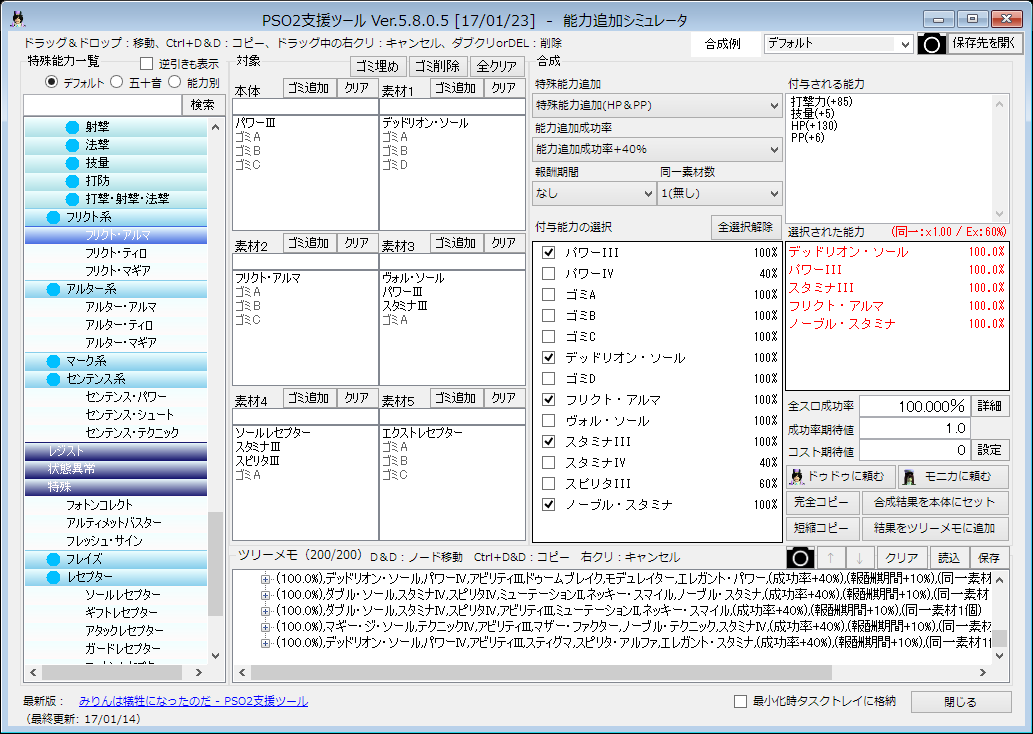Viewport: 1033px width, 734px height.
Task: Uncheck パワーIII ability checkbox
Action: point(548,252)
